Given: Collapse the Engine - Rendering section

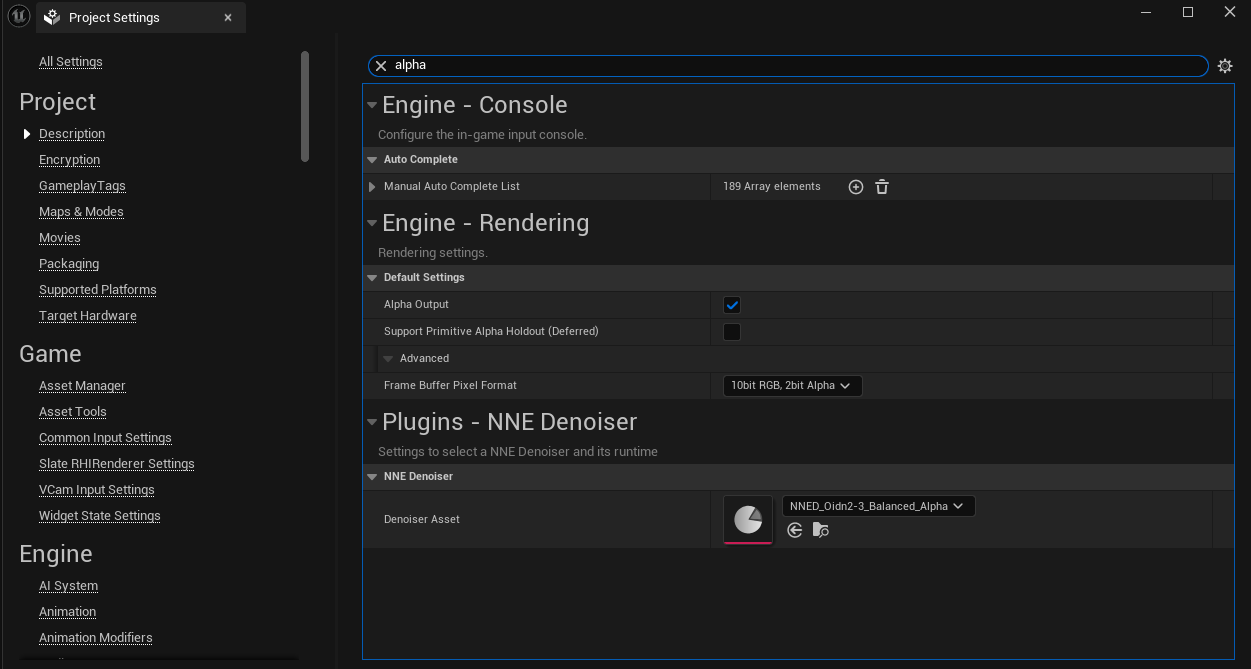Looking at the screenshot, I should tap(372, 224).
